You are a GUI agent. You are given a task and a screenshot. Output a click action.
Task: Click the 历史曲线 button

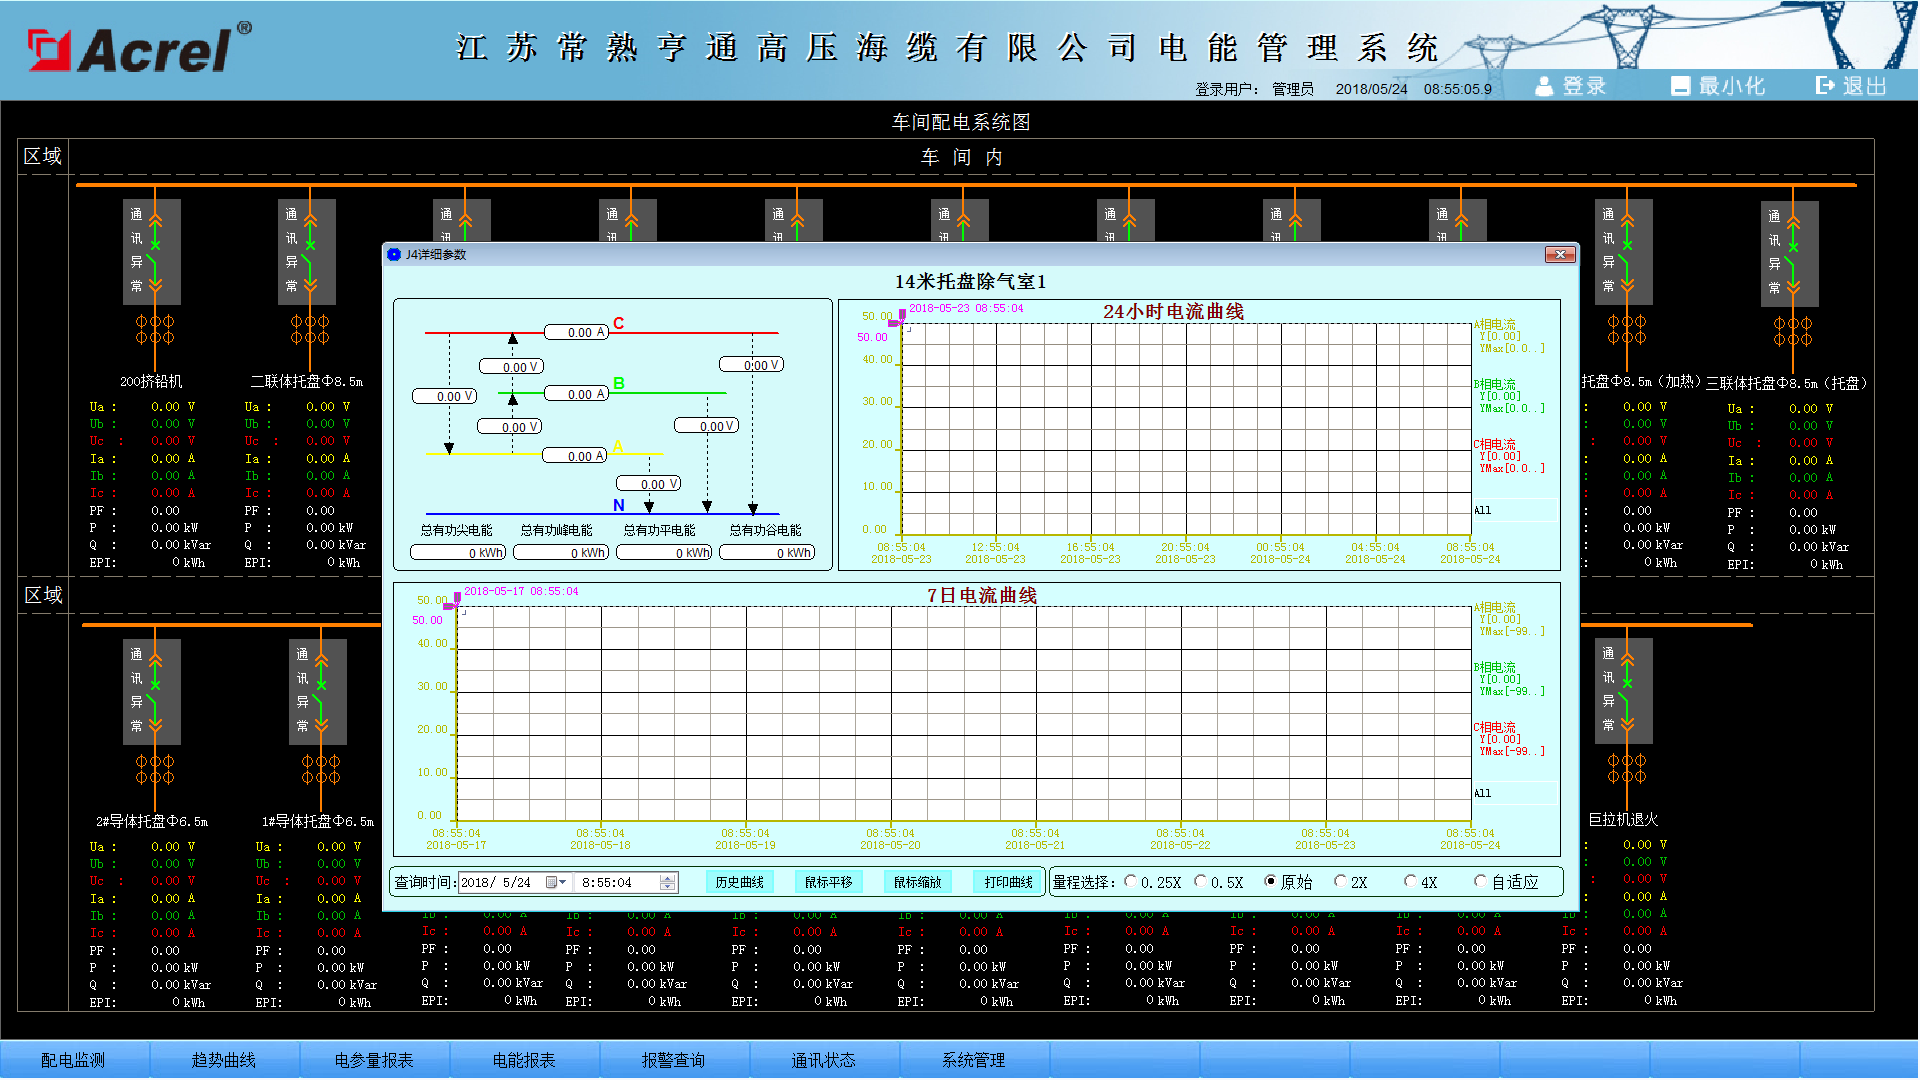(x=740, y=882)
